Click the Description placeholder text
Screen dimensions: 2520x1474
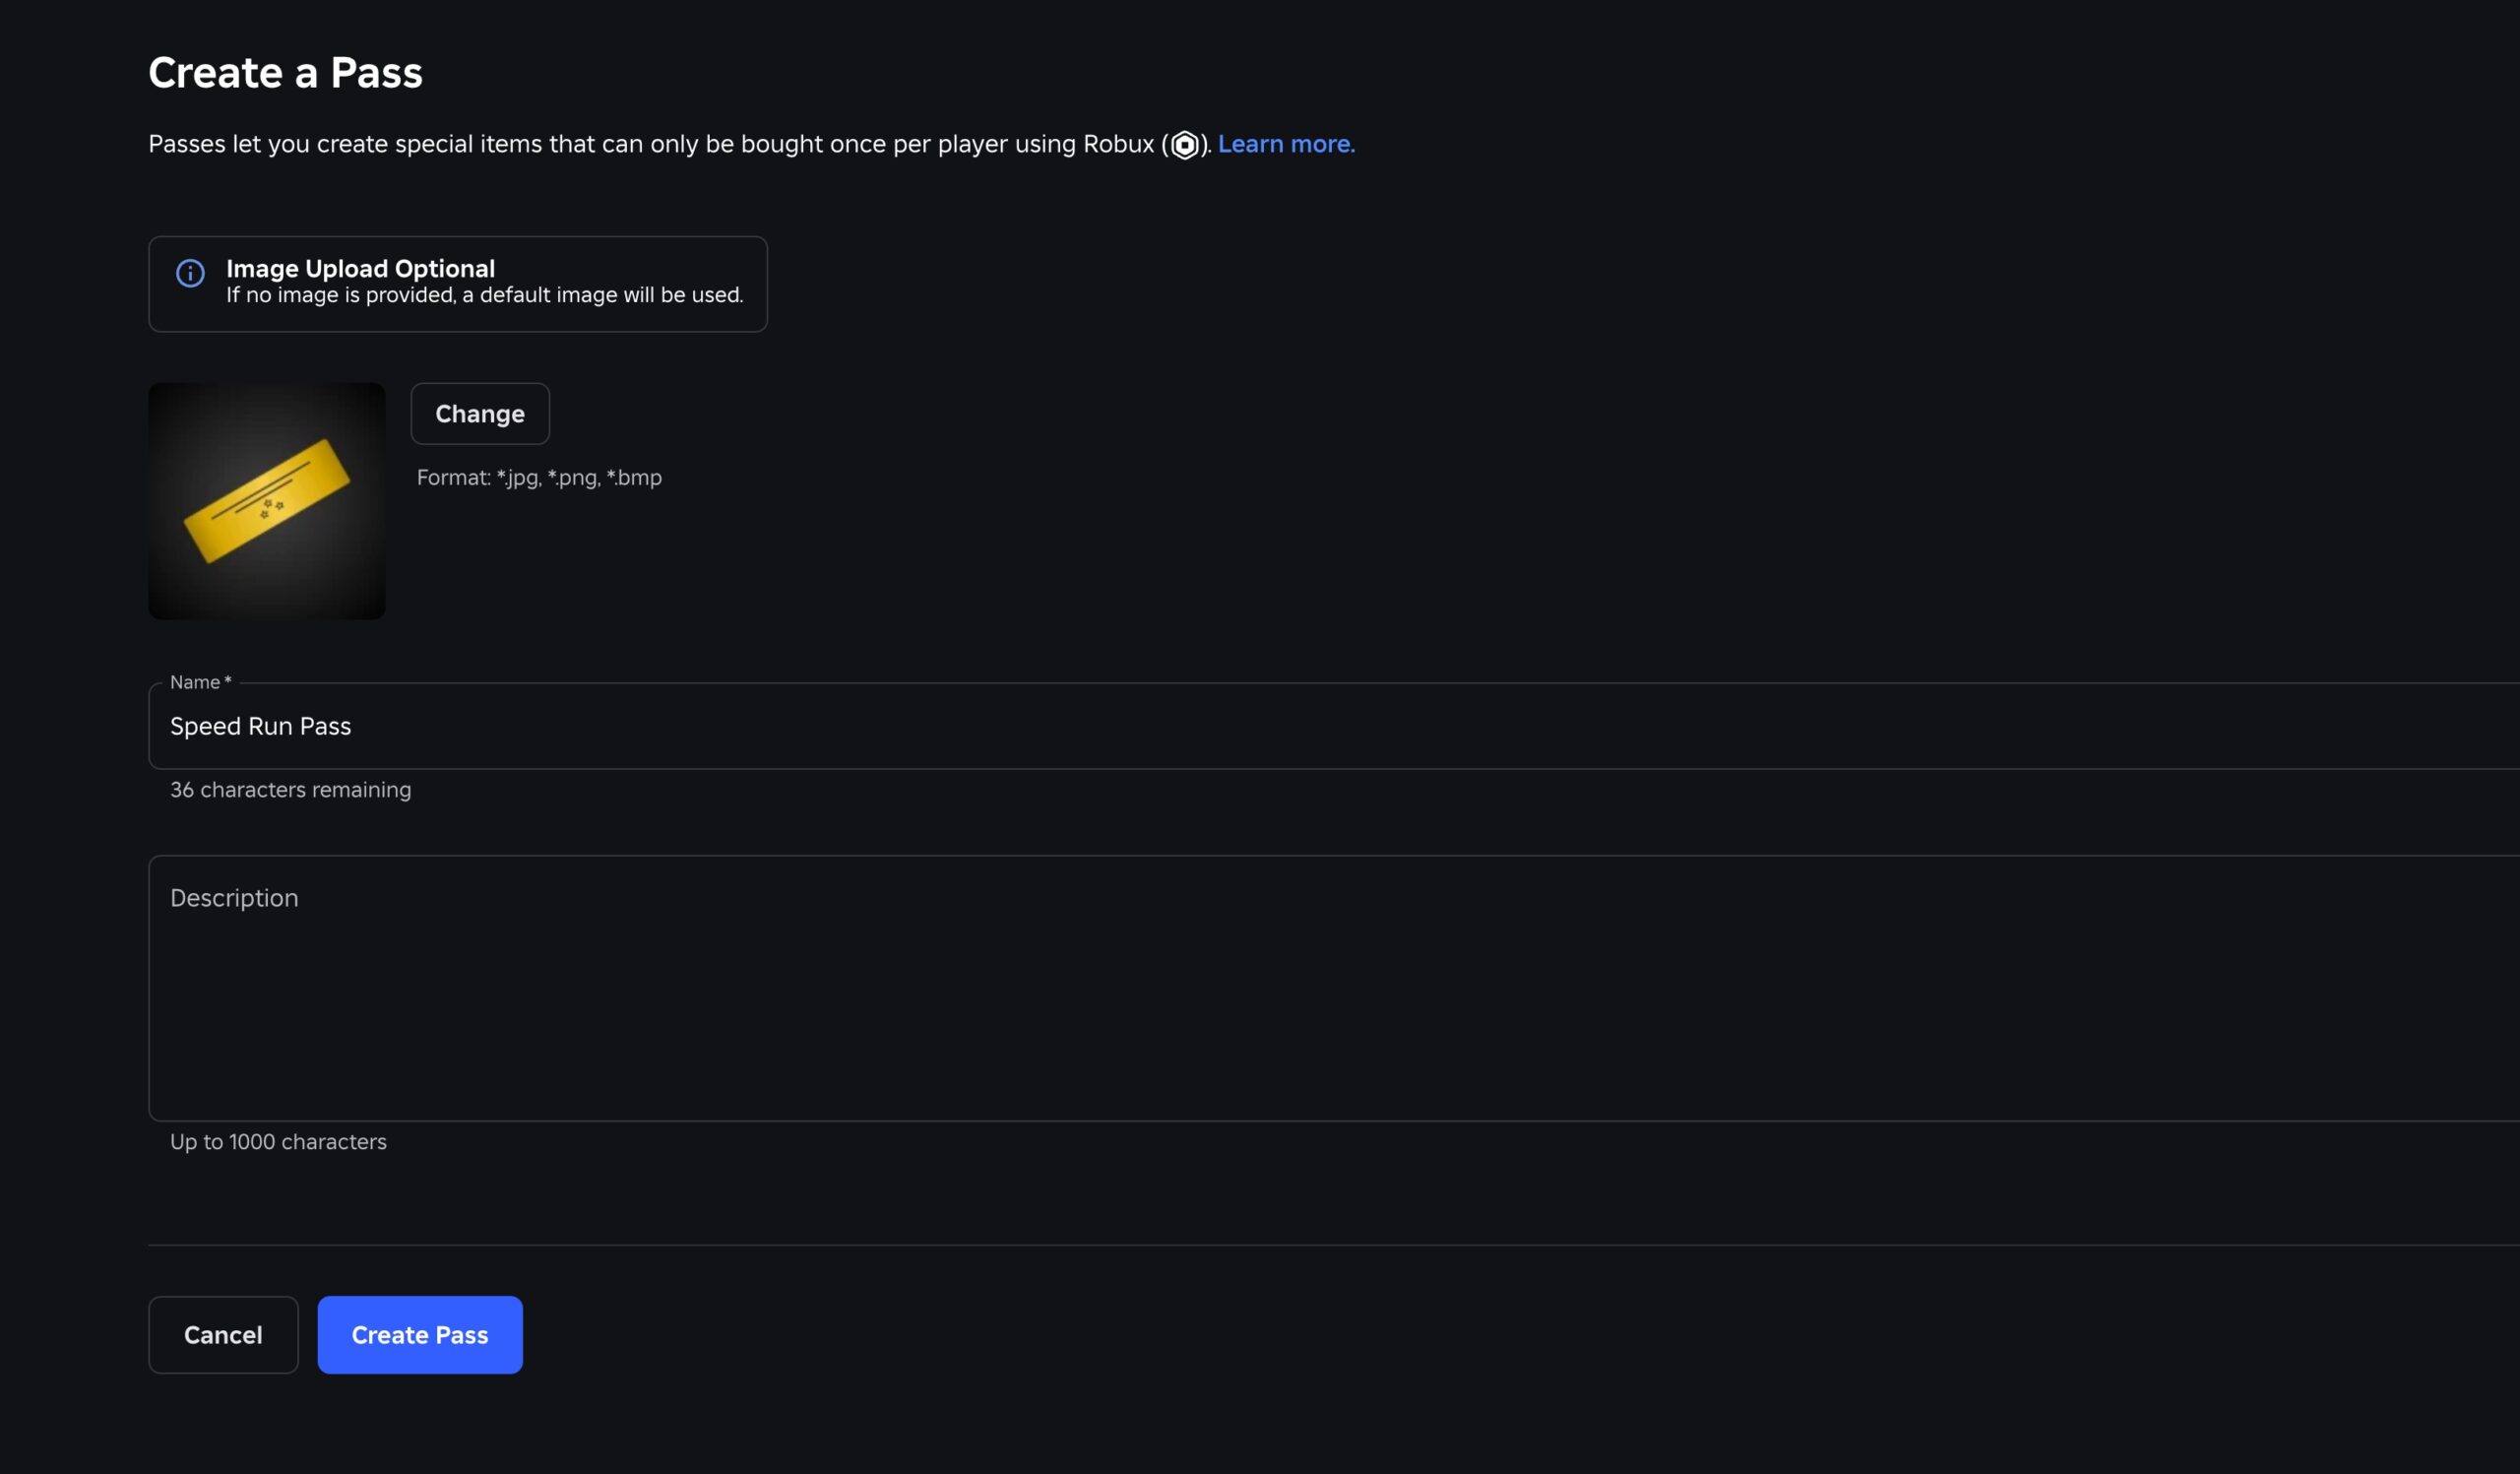(234, 898)
